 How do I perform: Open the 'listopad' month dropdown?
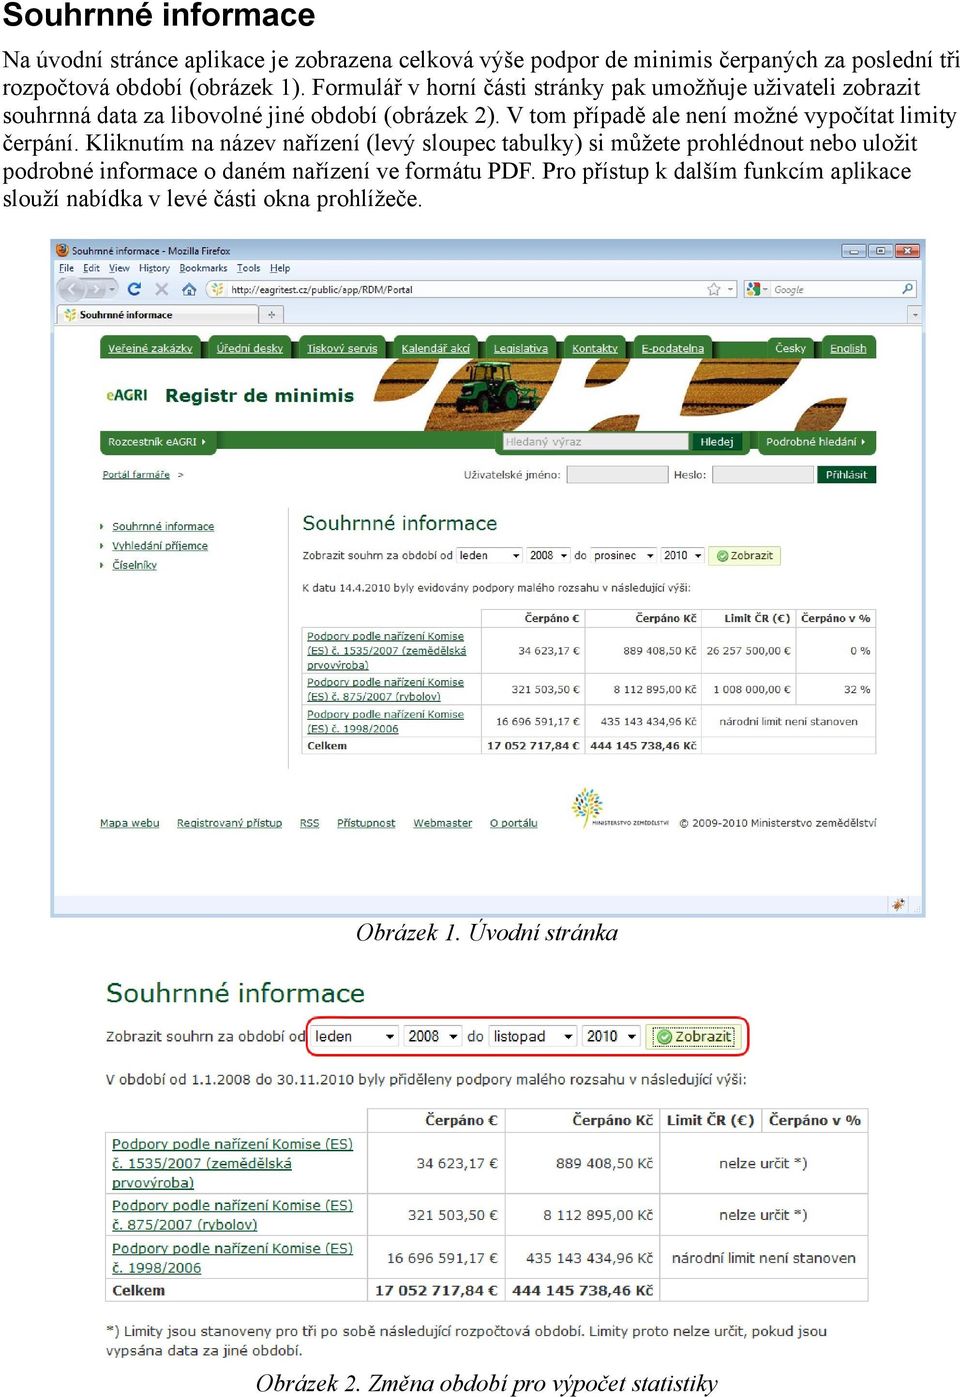point(533,1036)
